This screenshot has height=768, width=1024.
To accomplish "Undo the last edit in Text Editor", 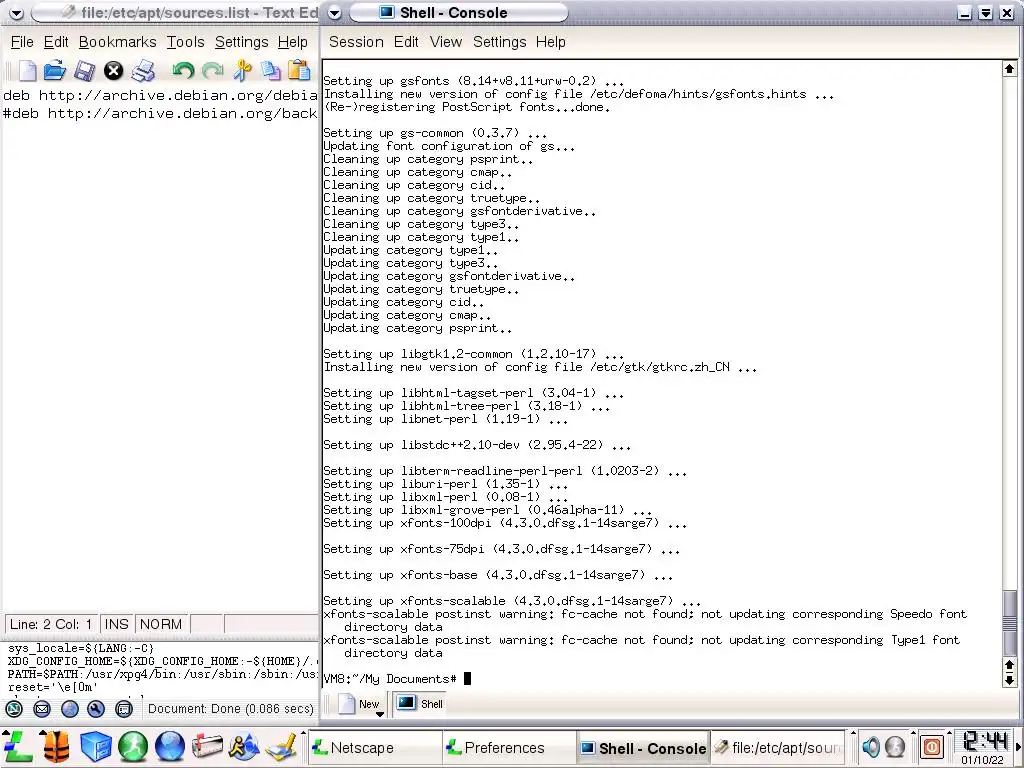I will (184, 71).
